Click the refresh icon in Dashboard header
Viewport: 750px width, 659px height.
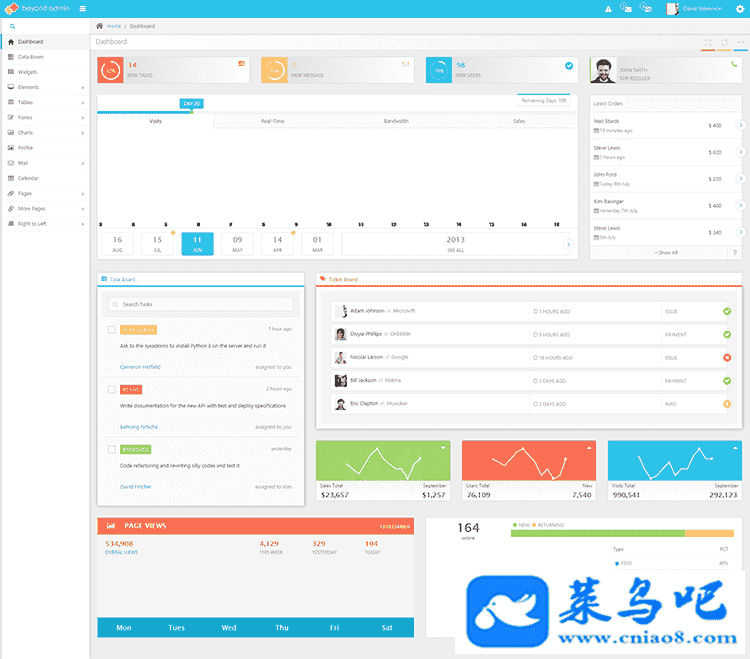(724, 43)
